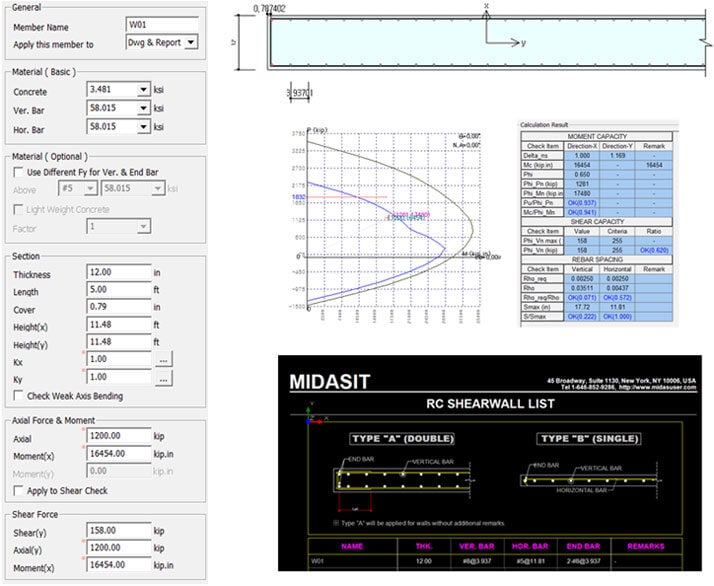This screenshot has width=714, height=586.
Task: Select the Thickness input field
Action: click(118, 274)
